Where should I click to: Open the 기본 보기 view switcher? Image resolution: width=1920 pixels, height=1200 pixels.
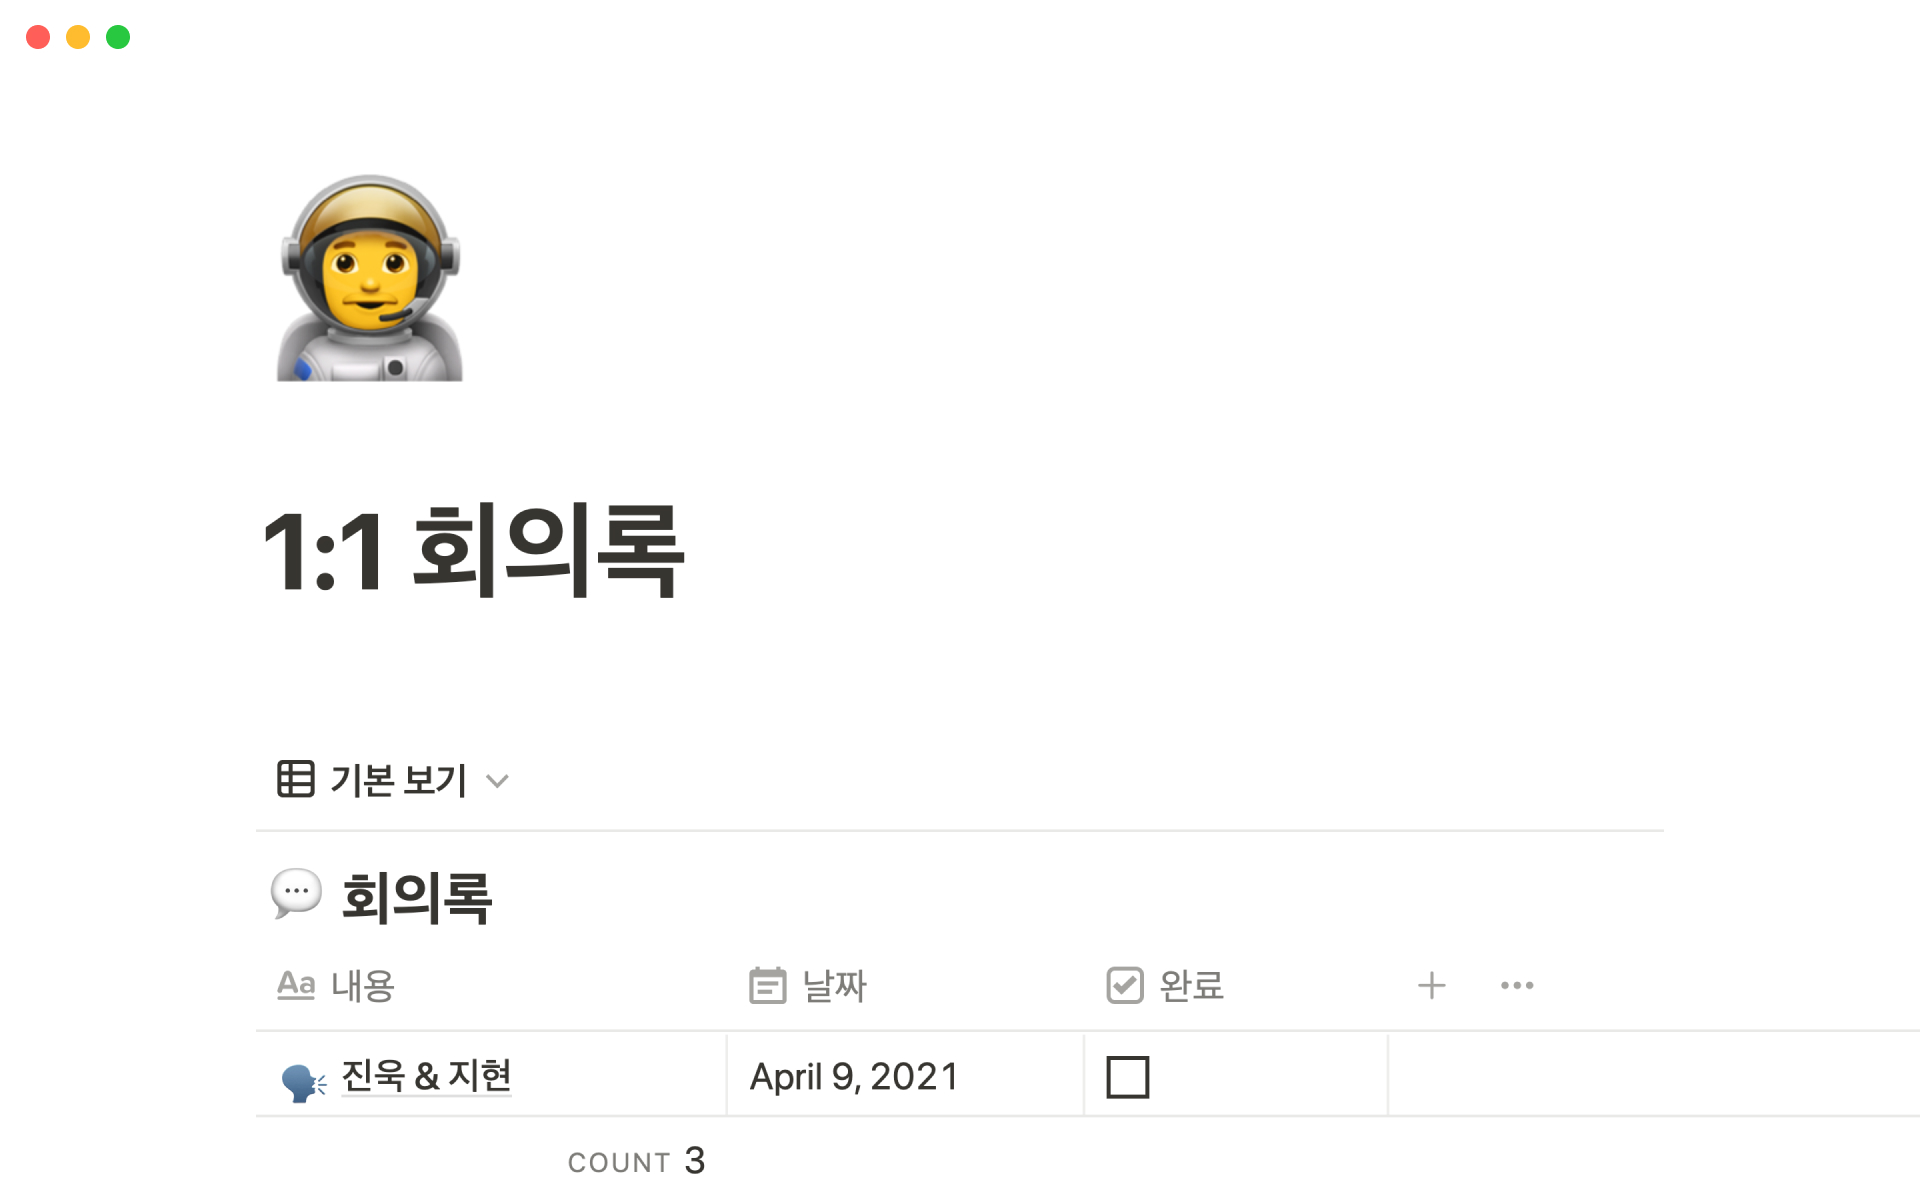(x=394, y=779)
